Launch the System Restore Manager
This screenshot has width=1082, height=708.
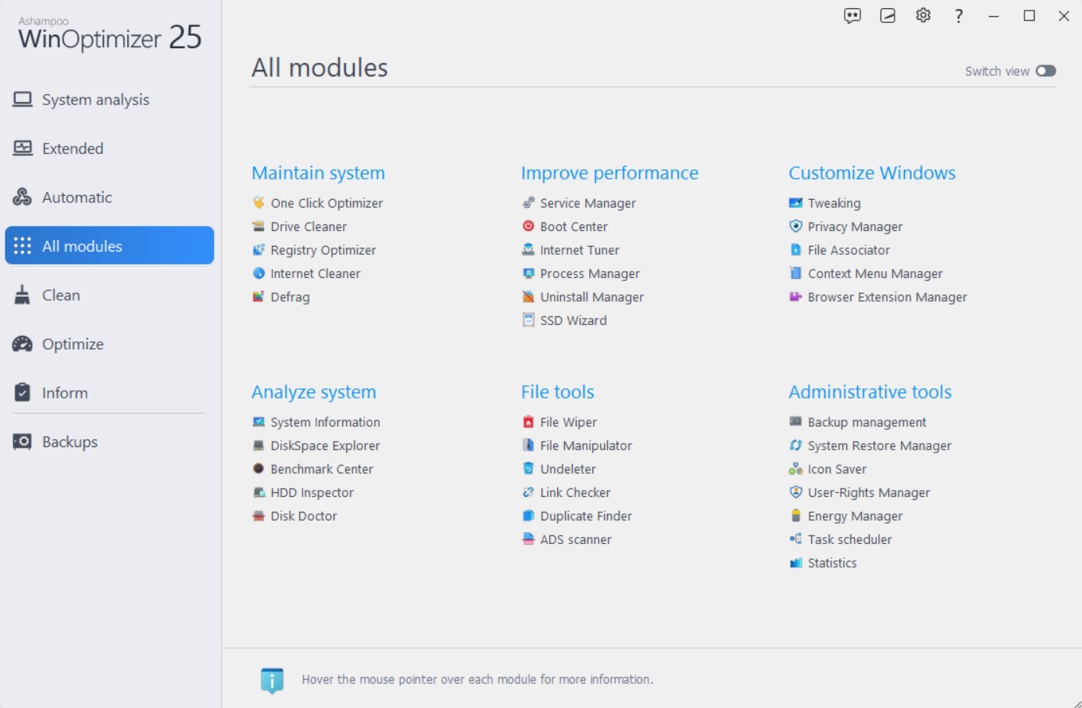pos(878,445)
